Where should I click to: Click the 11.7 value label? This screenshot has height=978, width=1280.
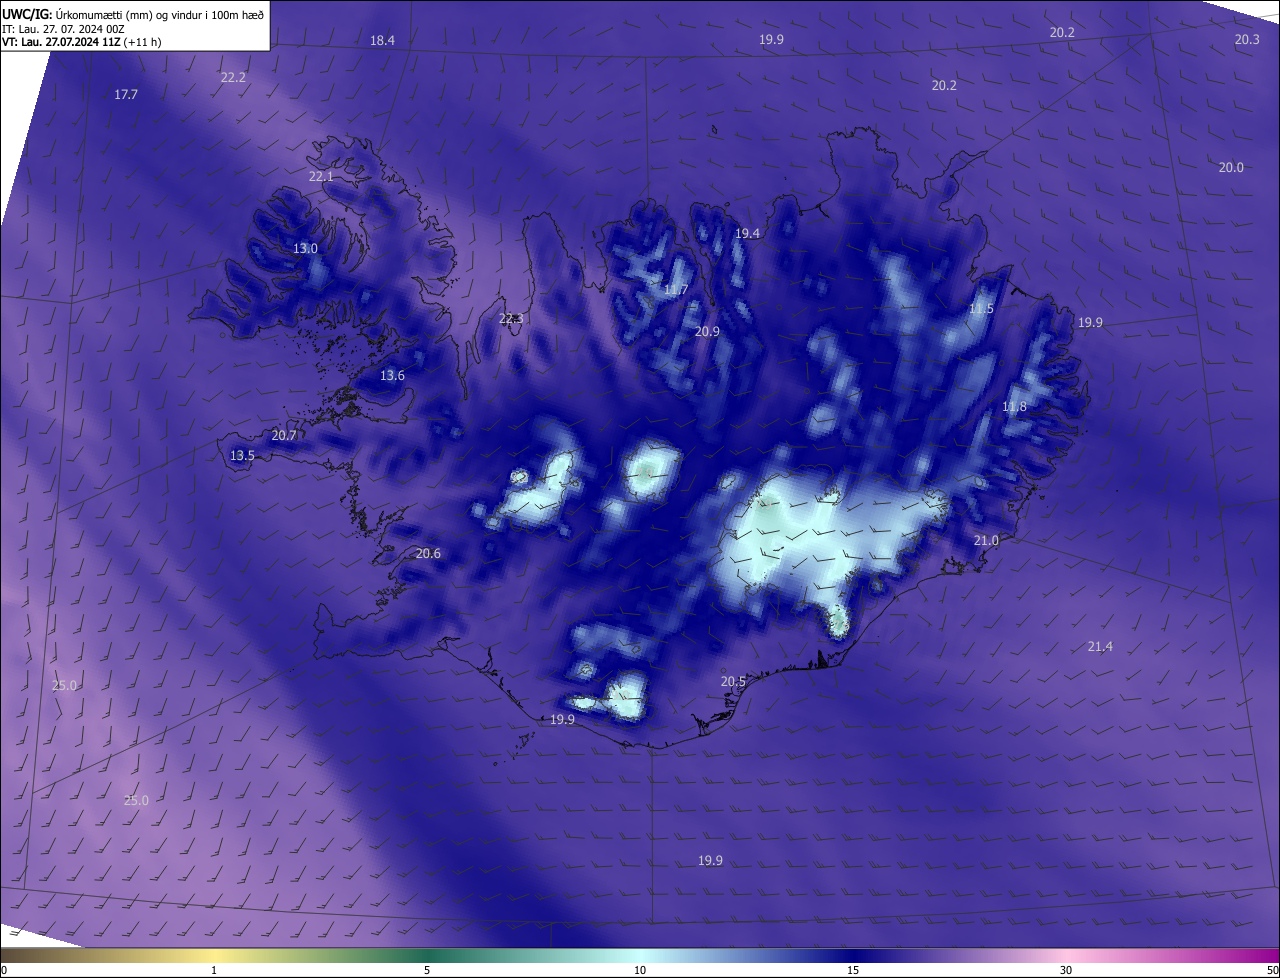click(675, 291)
